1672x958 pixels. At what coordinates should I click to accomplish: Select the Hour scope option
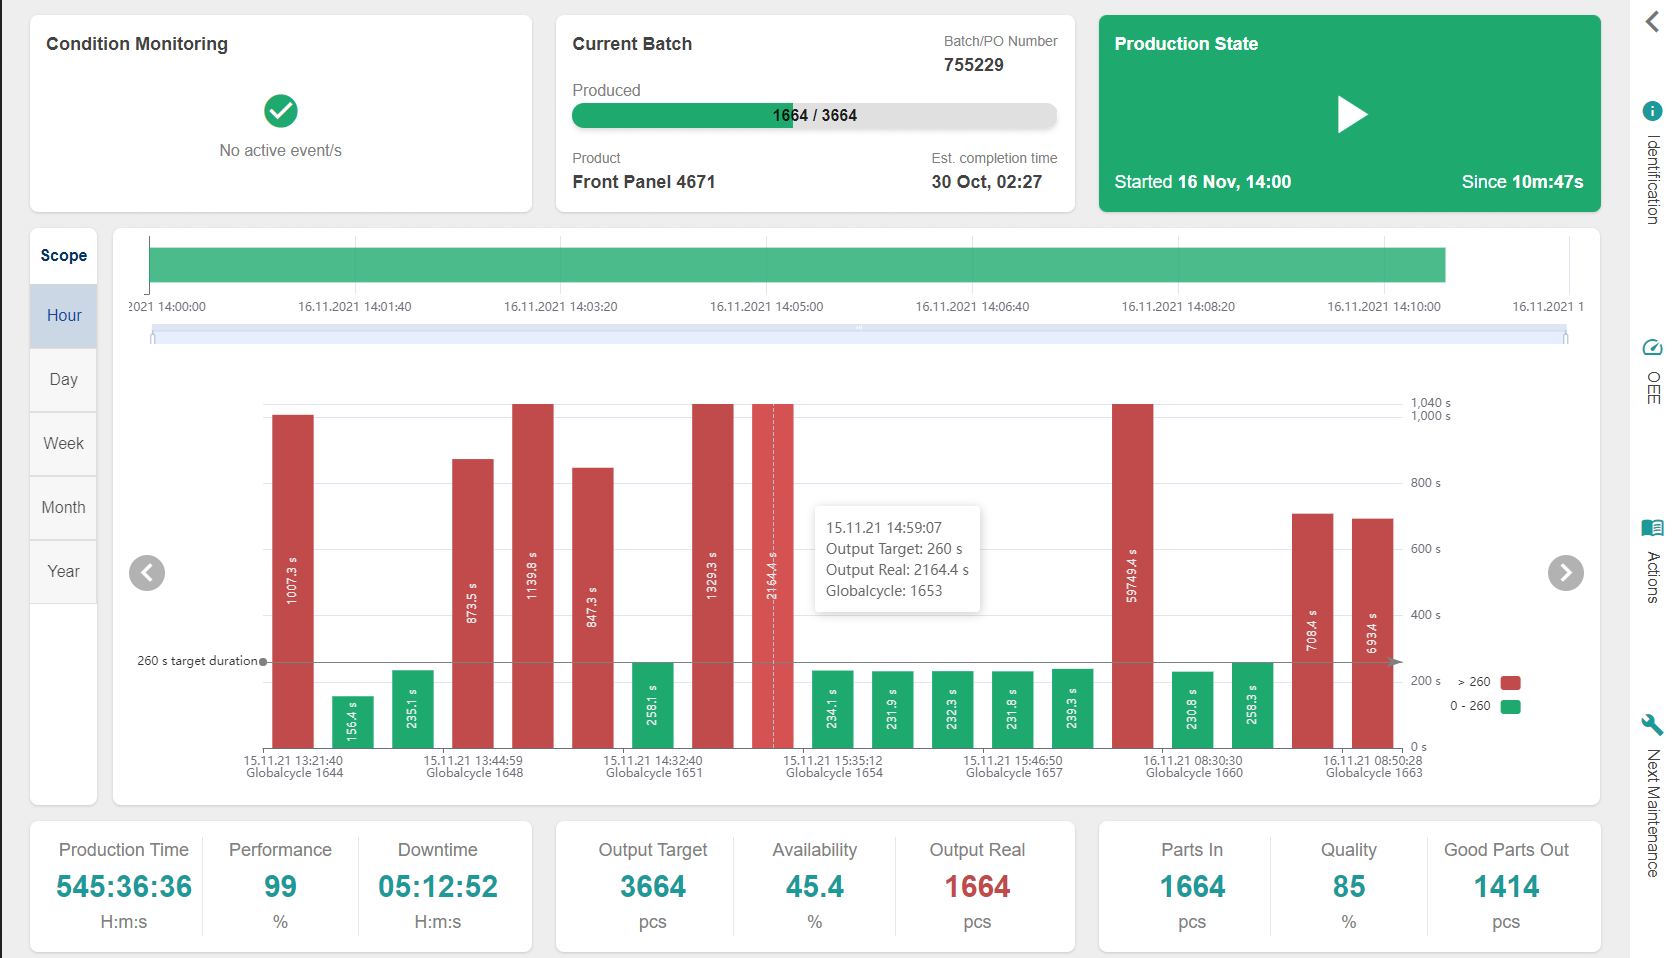pyautogui.click(x=63, y=315)
